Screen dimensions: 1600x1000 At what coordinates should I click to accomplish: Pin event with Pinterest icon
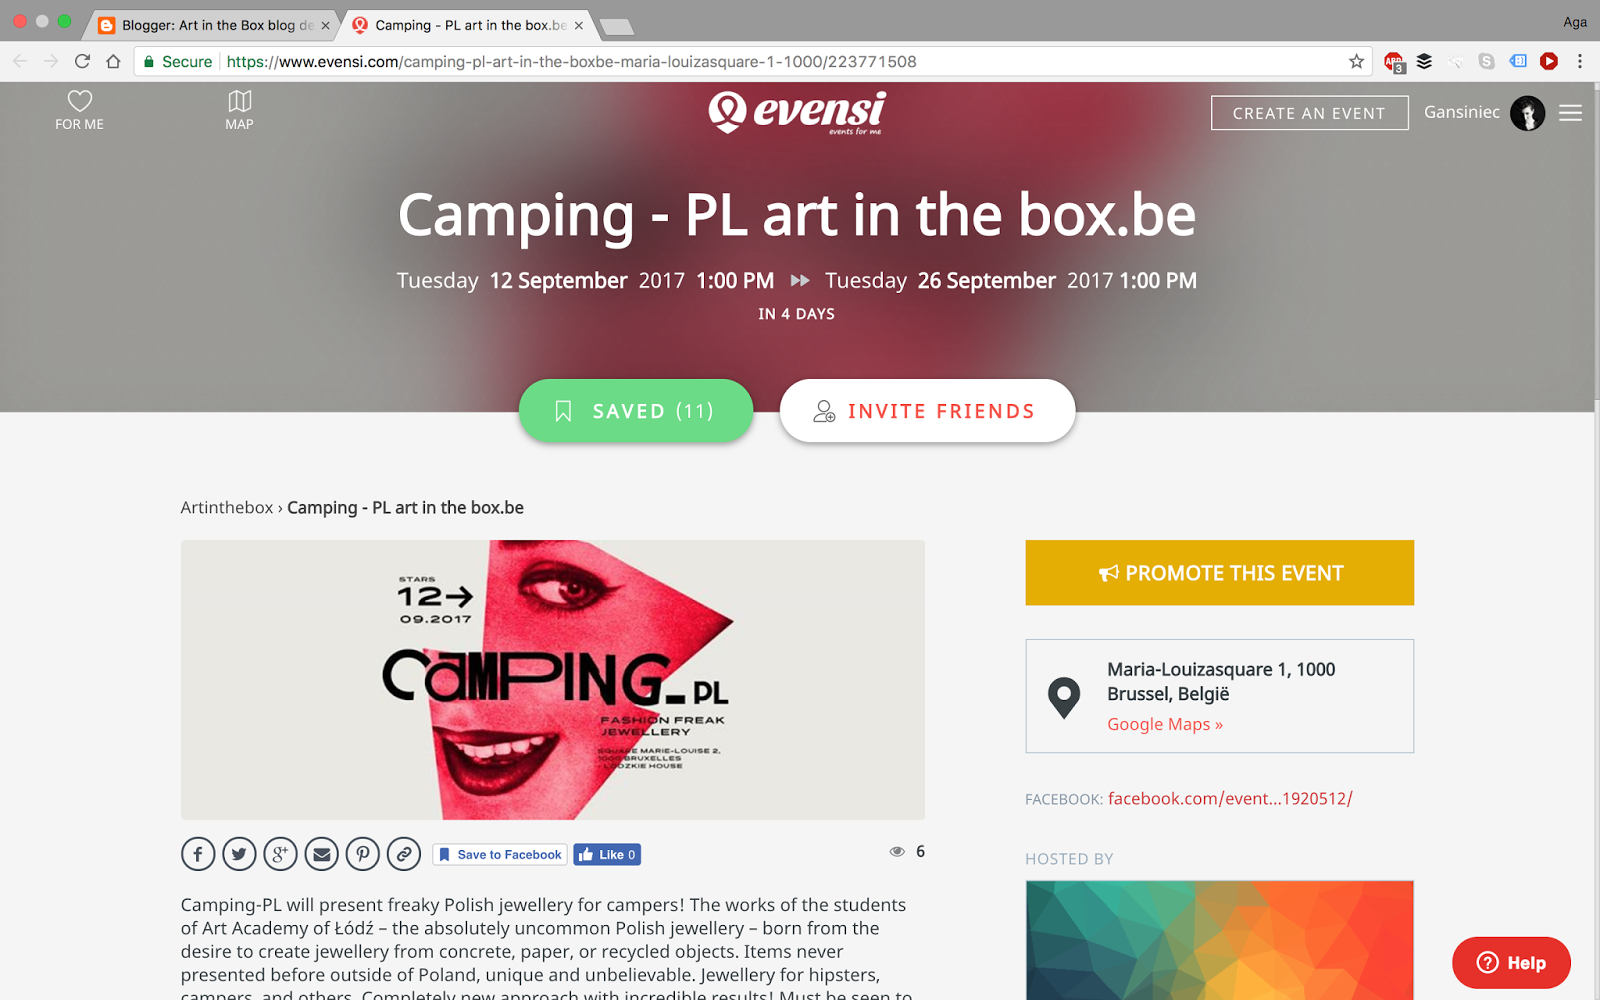point(362,854)
